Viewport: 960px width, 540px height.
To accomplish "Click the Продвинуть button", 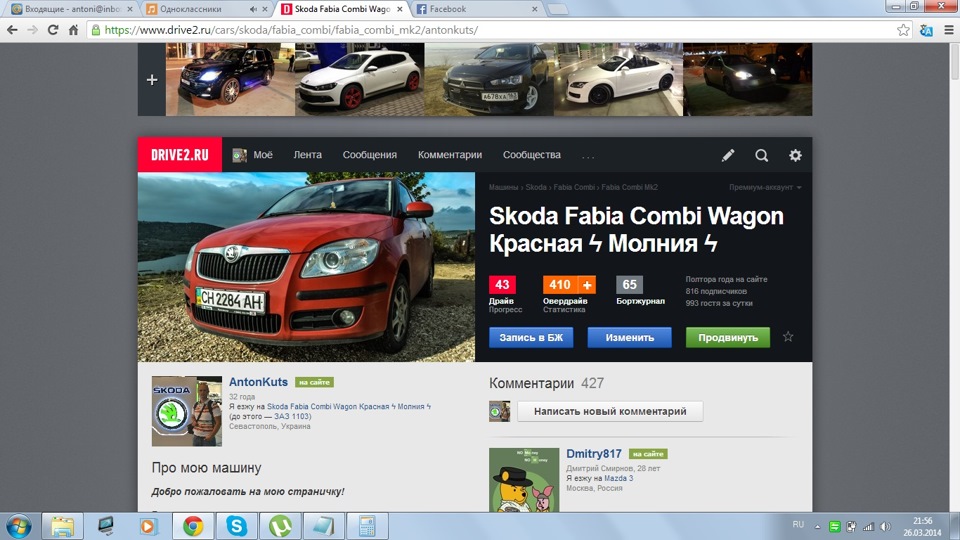I will (728, 337).
